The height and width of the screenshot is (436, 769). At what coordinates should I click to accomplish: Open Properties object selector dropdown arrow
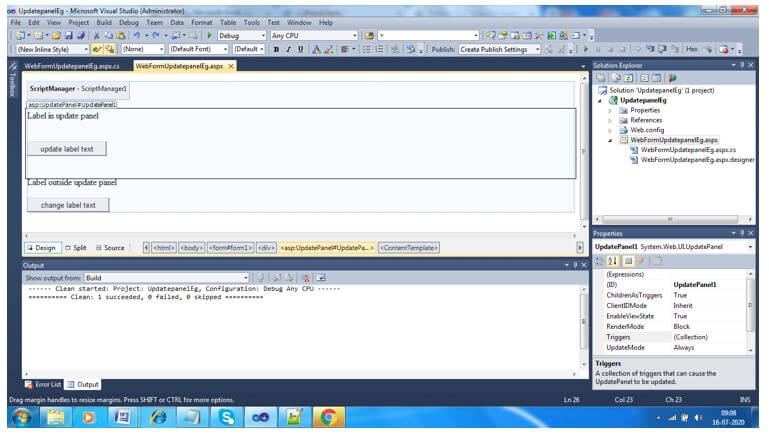750,247
